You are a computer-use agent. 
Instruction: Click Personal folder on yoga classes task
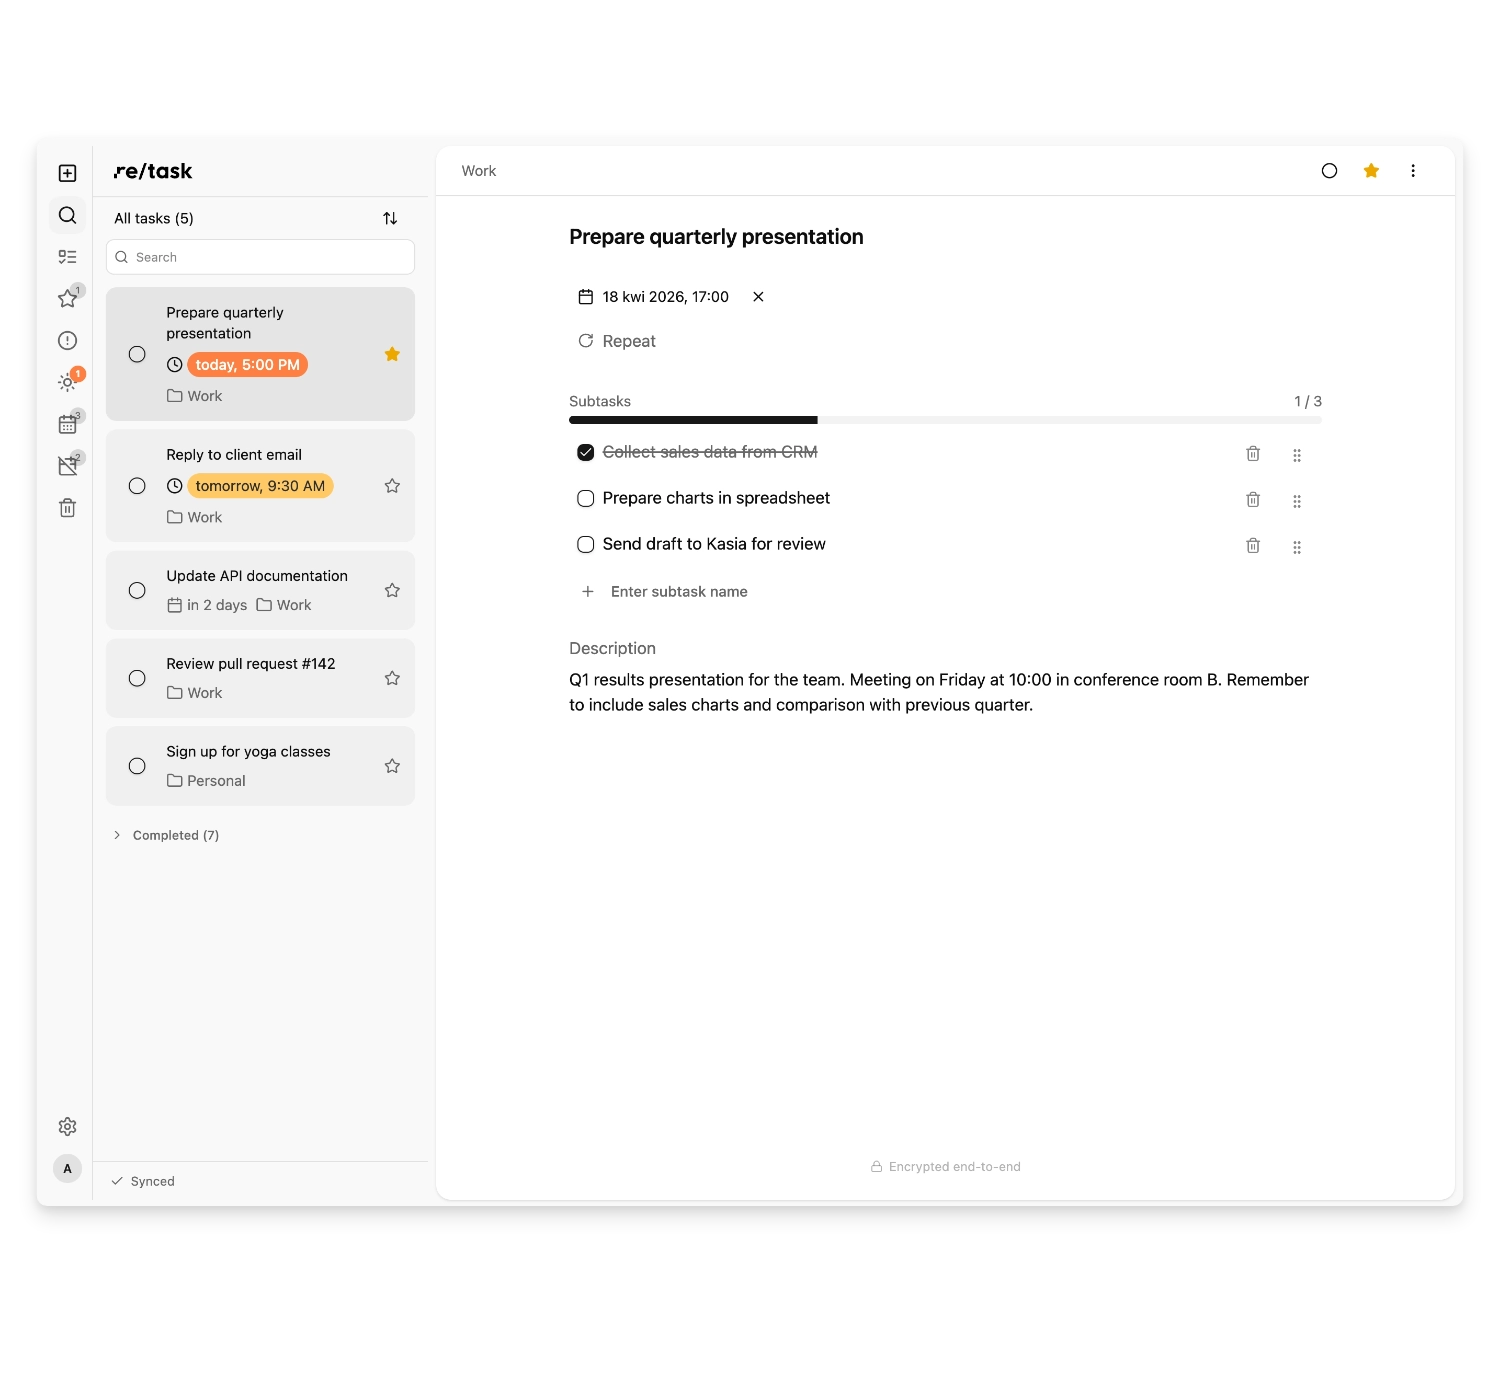click(x=206, y=781)
